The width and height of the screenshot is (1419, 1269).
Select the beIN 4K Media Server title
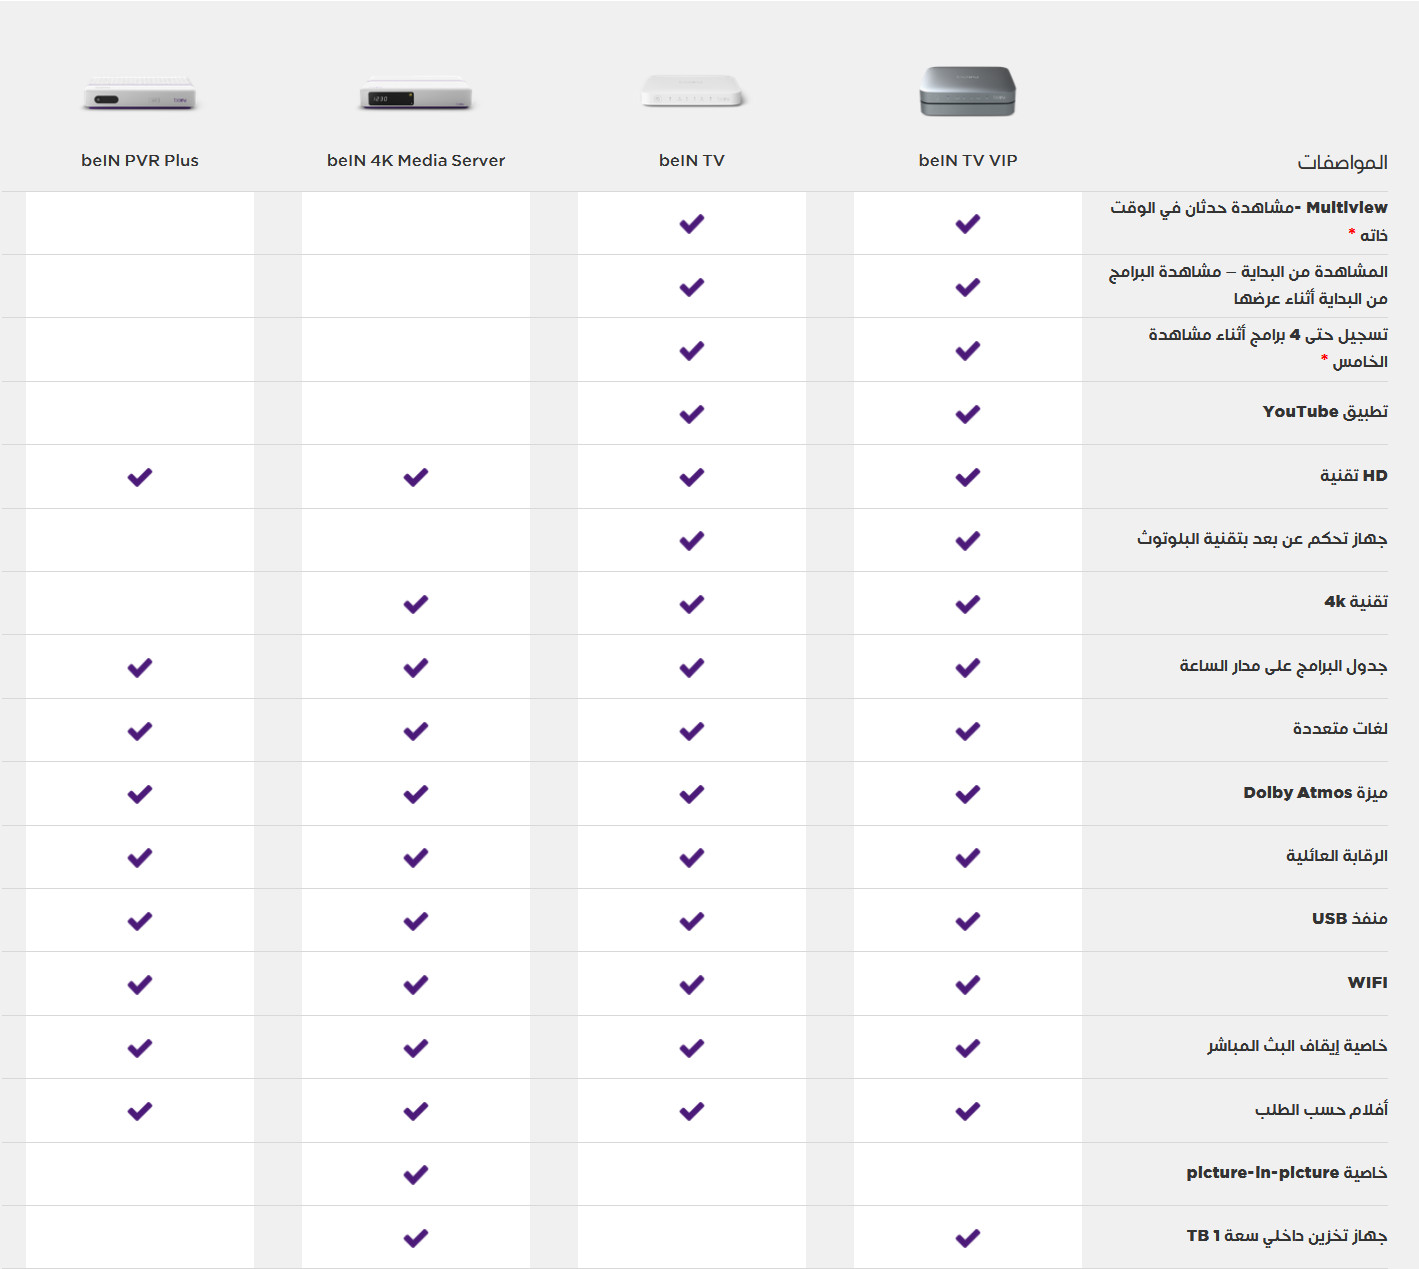click(x=416, y=160)
